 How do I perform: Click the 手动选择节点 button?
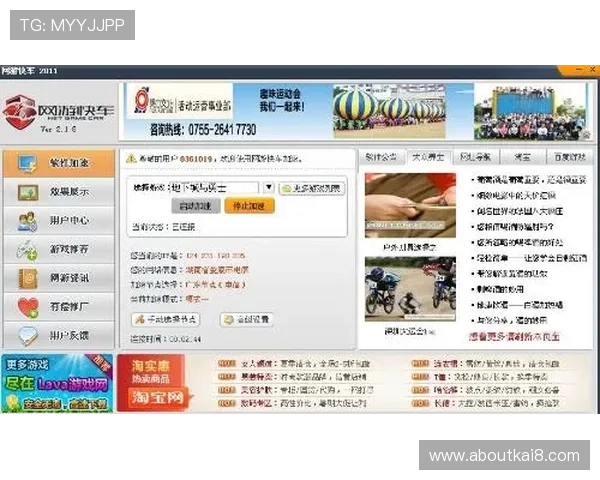[x=166, y=319]
